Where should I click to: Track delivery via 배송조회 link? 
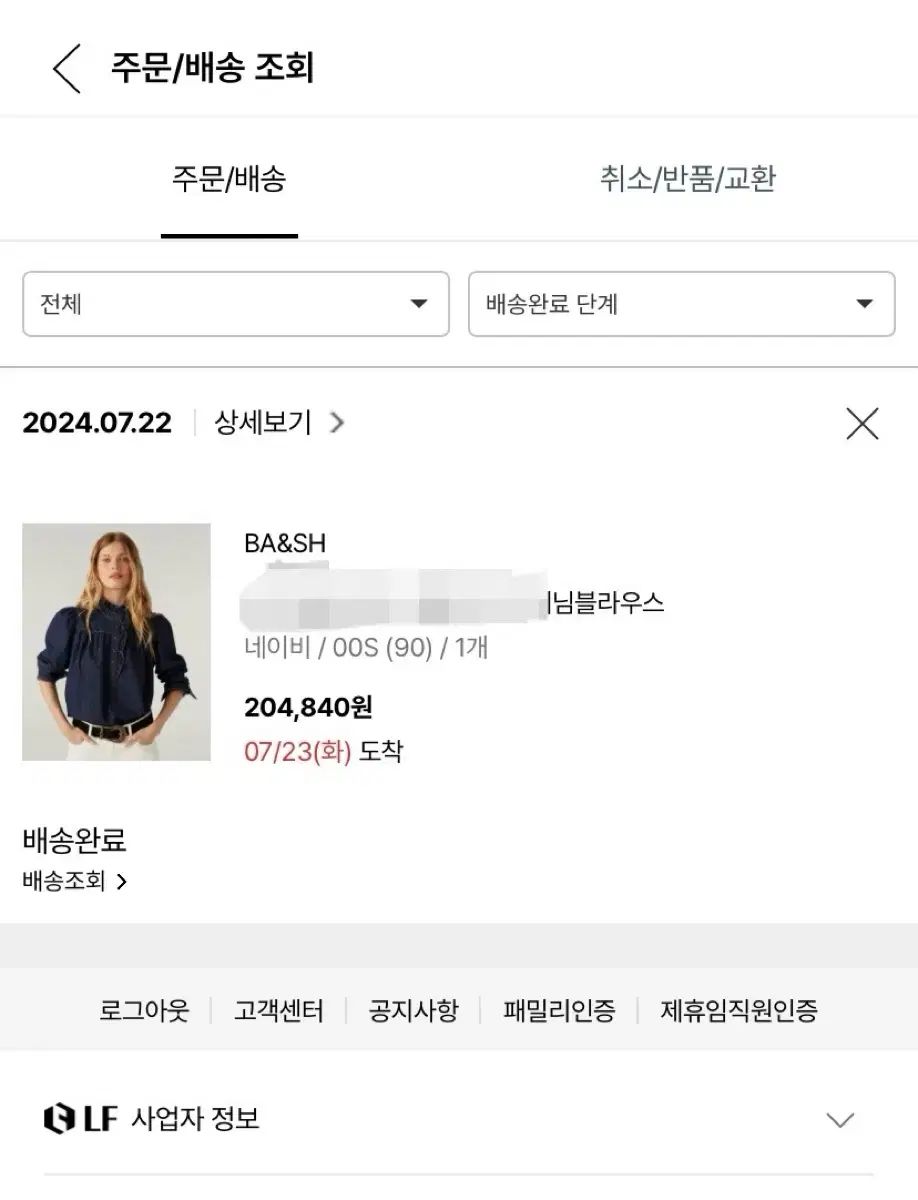64,881
